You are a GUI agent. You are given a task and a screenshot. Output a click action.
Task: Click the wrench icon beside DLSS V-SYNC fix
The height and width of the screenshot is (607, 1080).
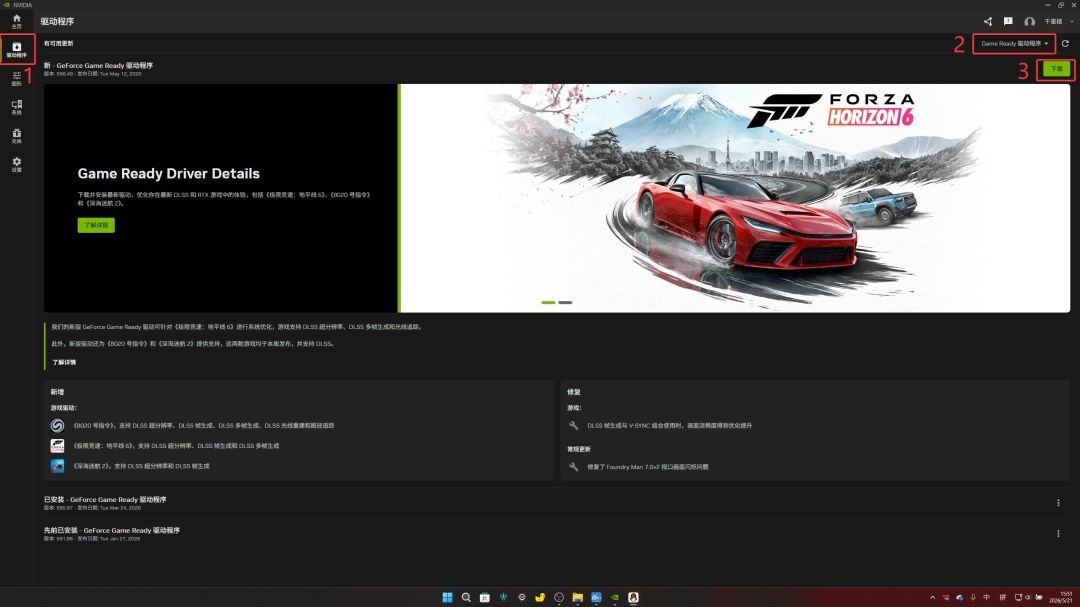[x=573, y=426]
